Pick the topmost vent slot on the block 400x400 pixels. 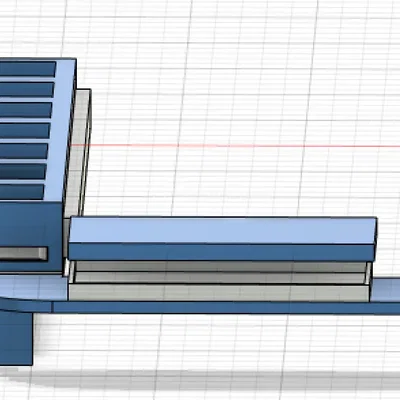(x=27, y=69)
